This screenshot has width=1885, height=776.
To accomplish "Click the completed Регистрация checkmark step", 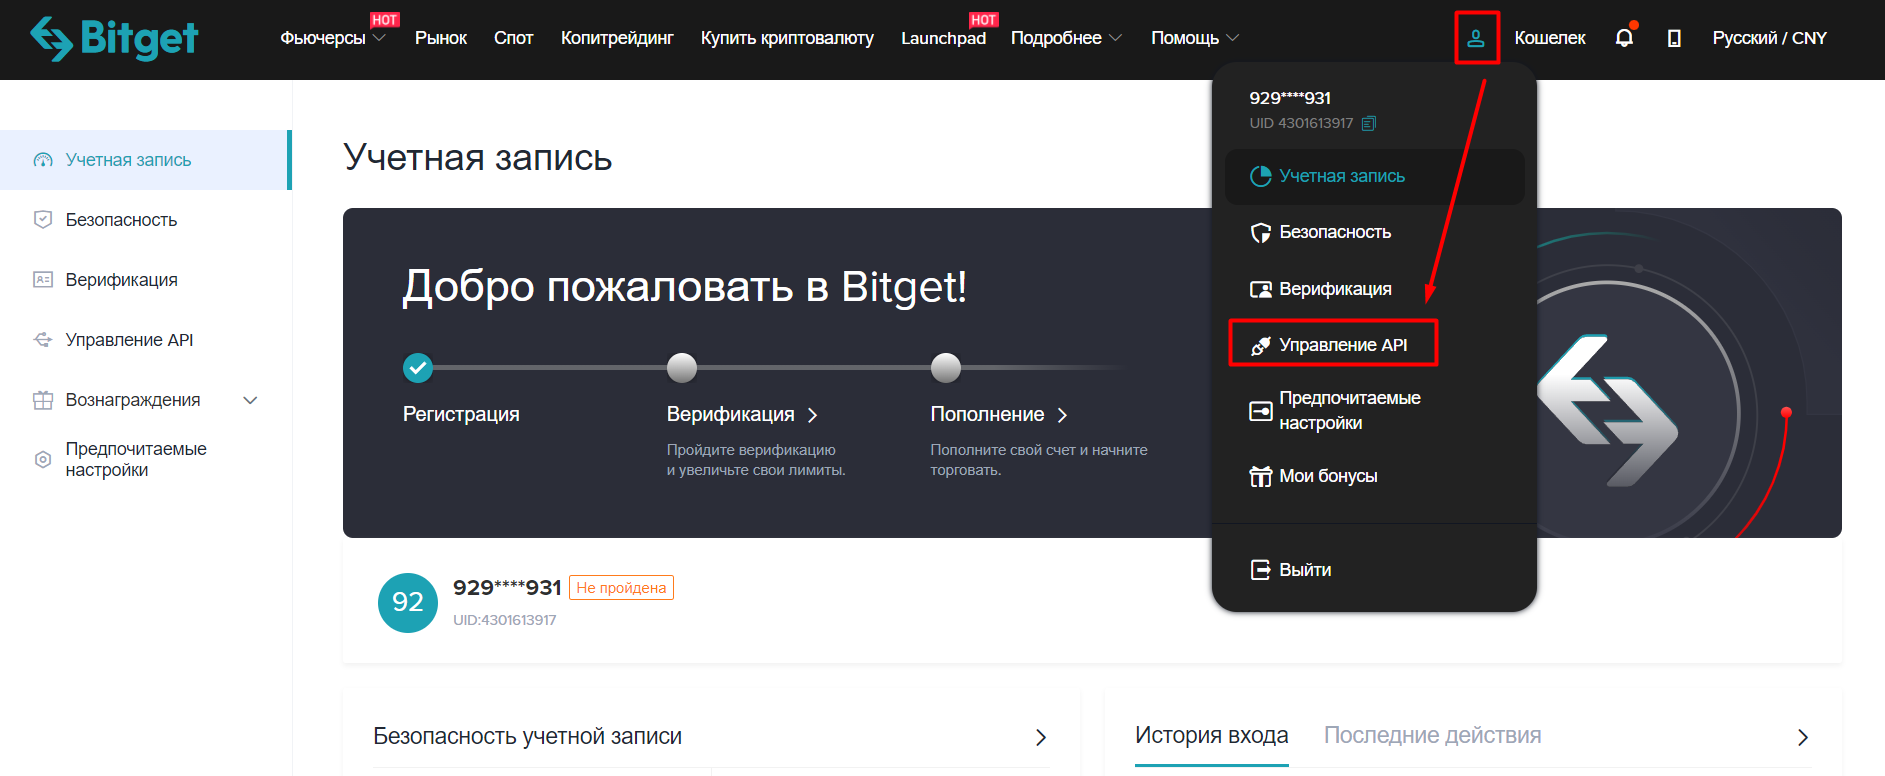I will 418,368.
